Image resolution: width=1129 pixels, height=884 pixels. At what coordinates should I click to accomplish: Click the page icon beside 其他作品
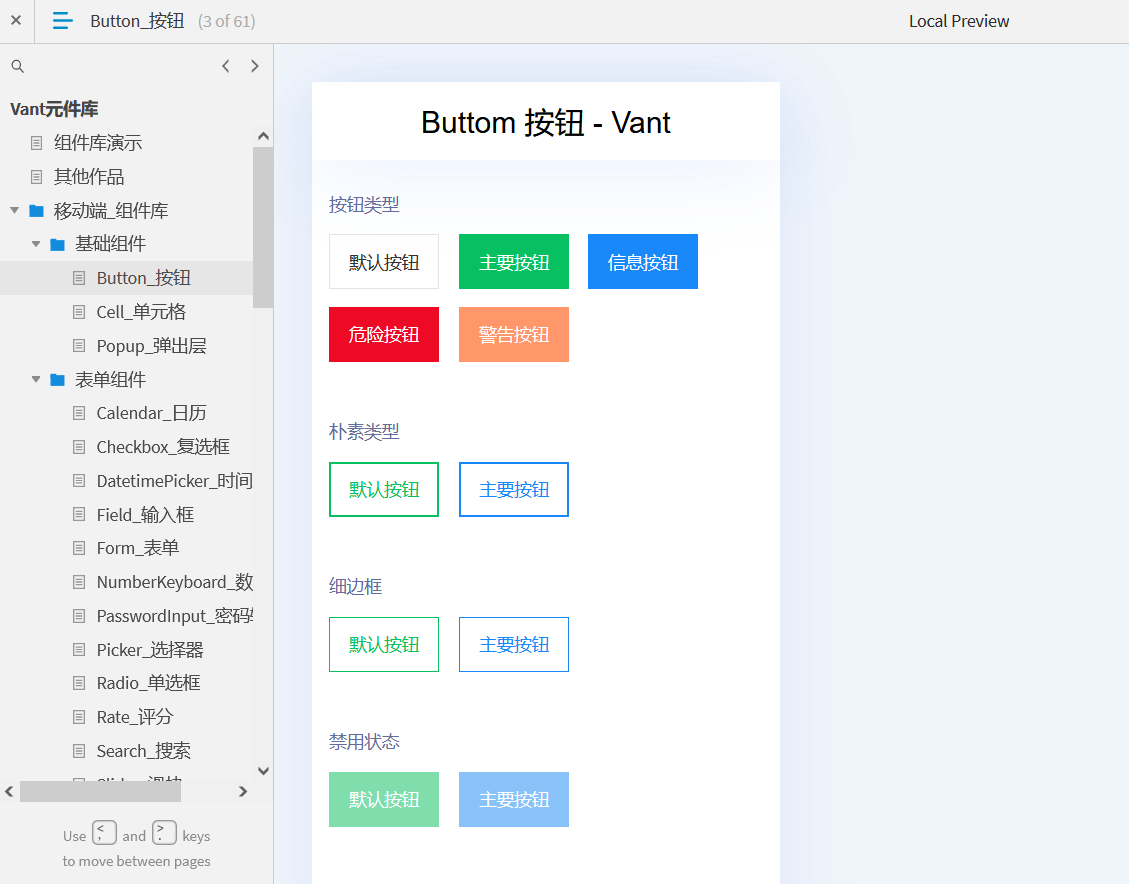[x=37, y=176]
